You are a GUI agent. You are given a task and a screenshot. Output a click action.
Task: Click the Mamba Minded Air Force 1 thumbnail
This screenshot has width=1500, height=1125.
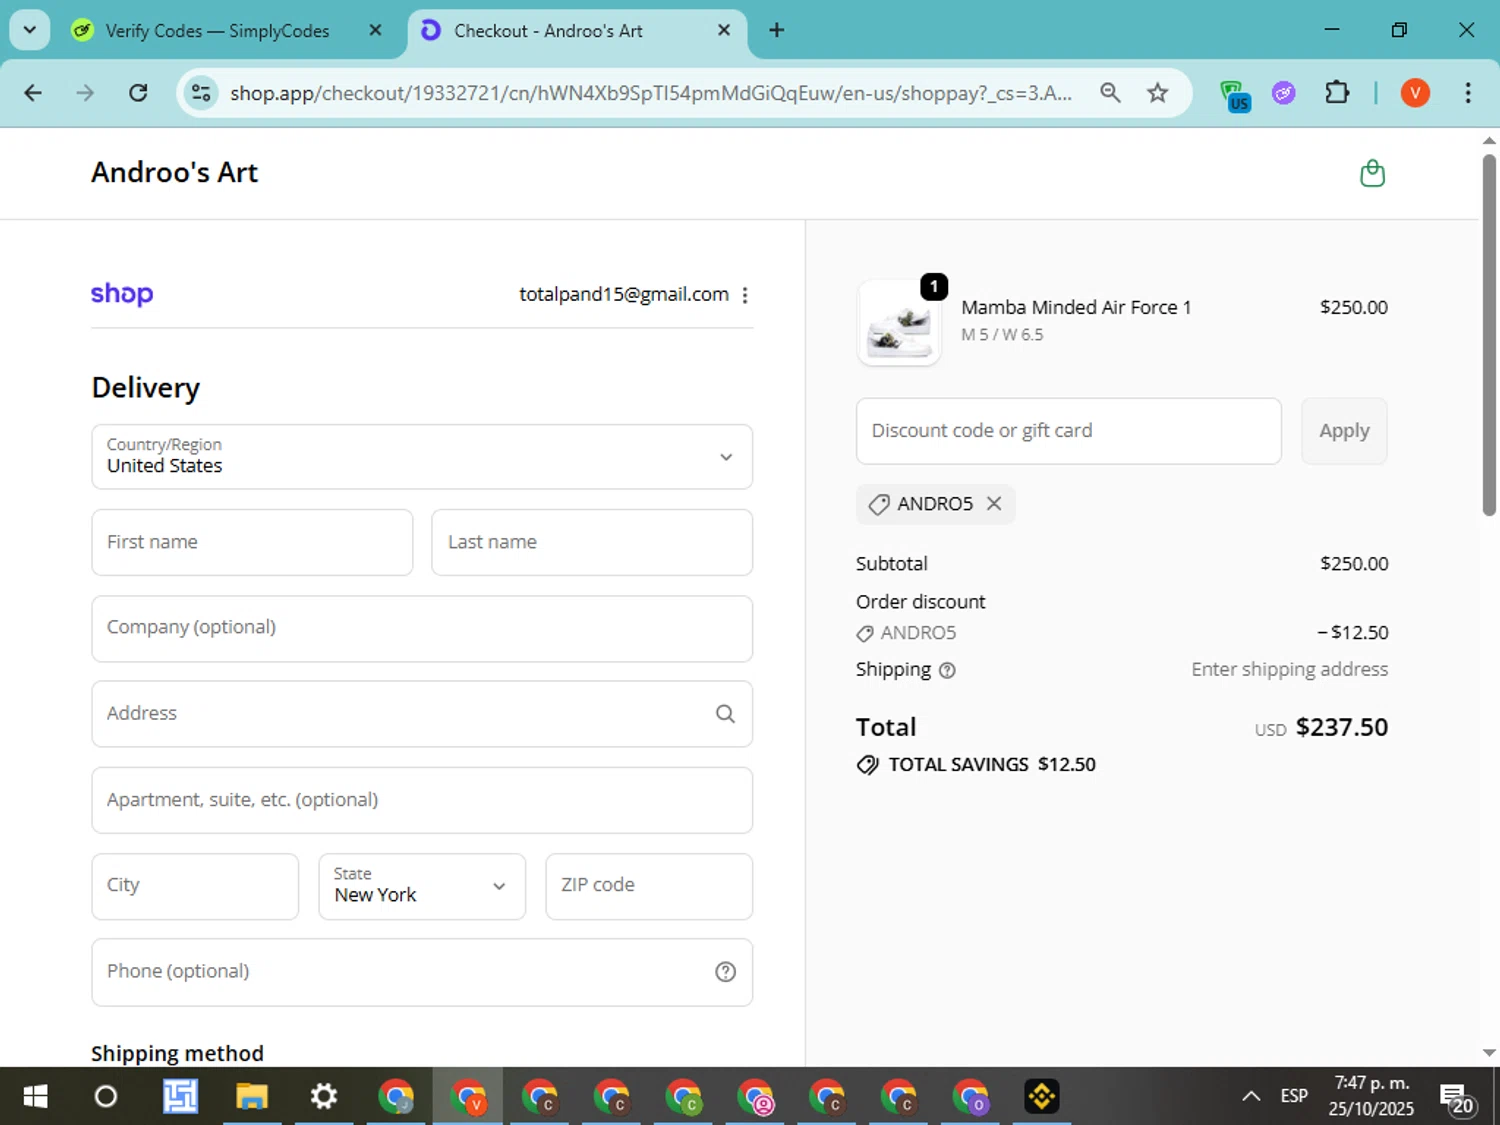pos(899,323)
